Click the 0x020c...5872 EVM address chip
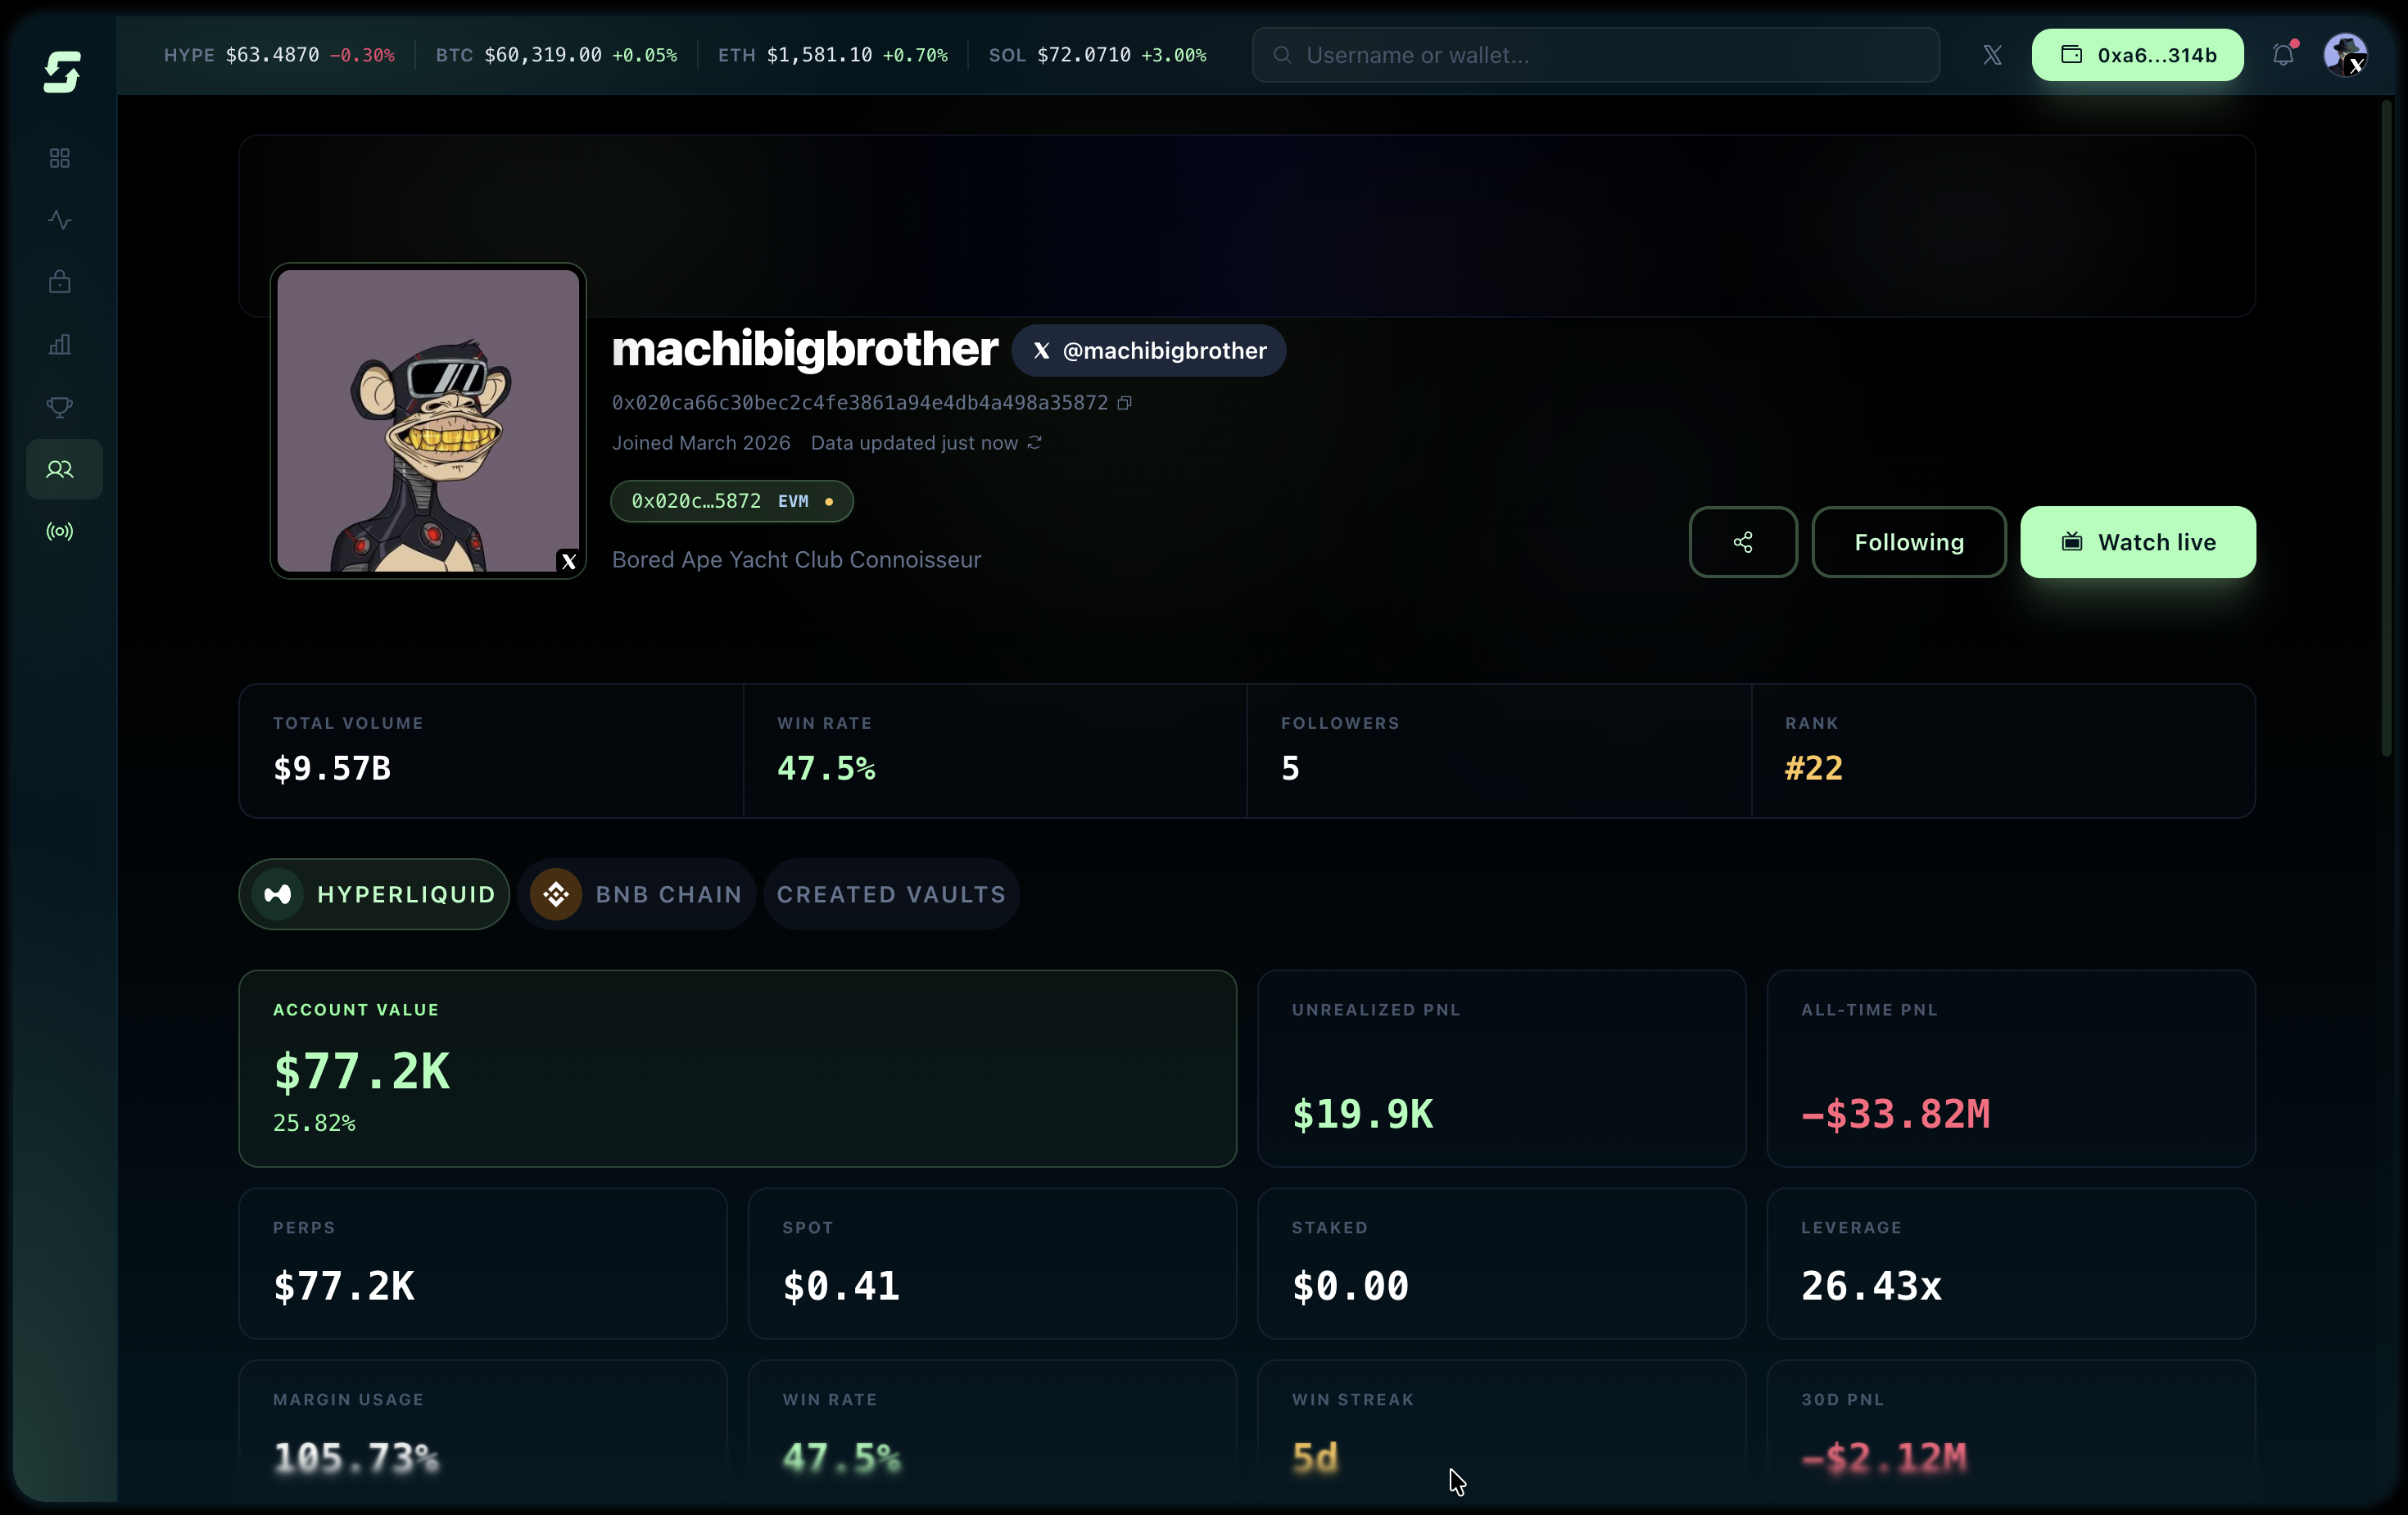 coord(732,501)
